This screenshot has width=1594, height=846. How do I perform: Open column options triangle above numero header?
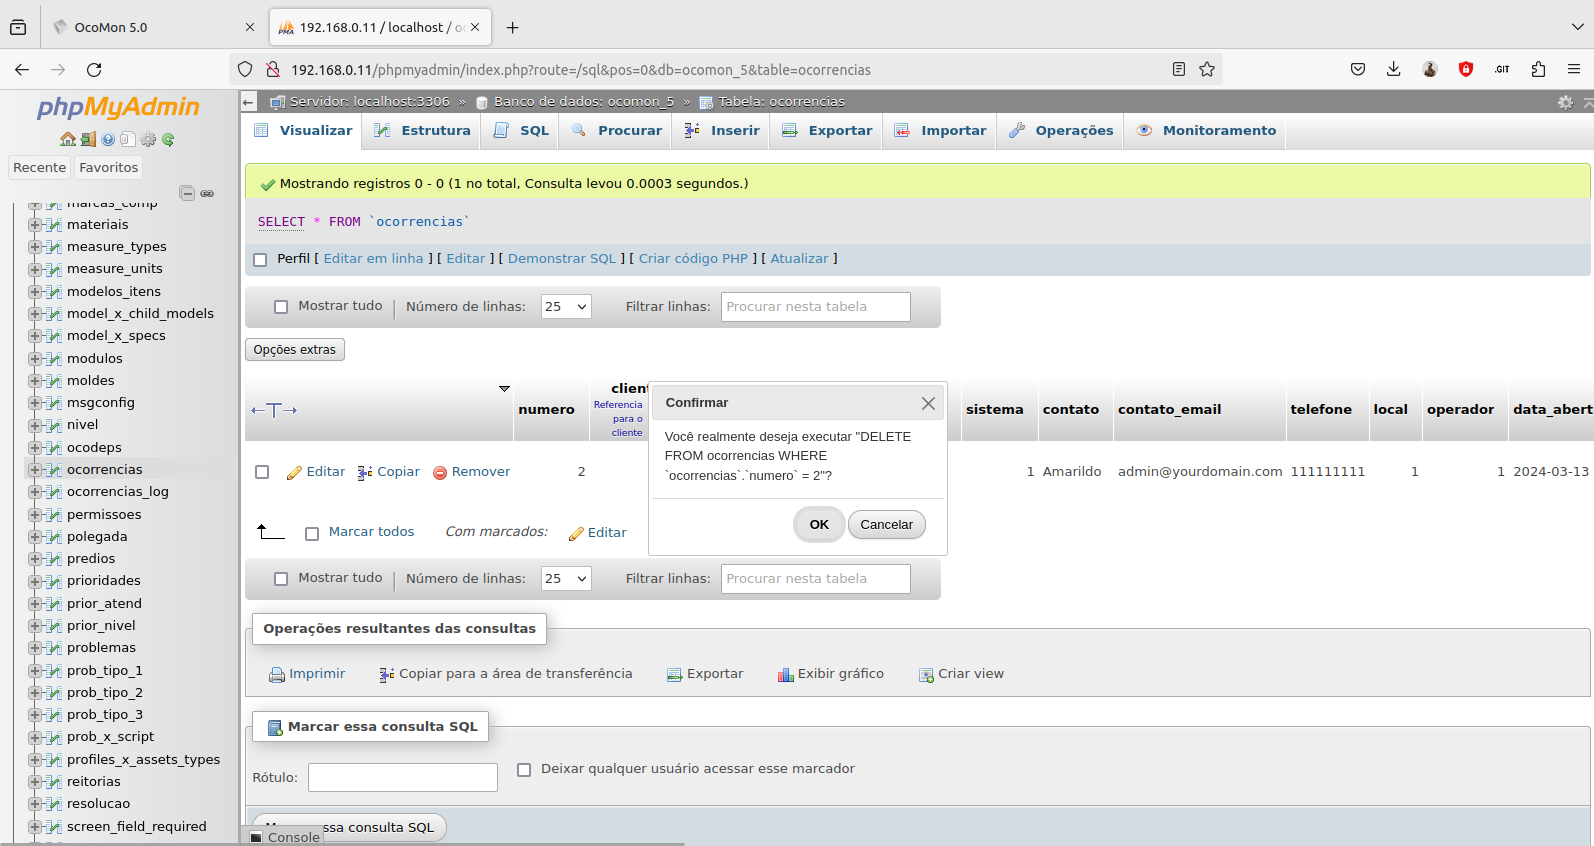(x=504, y=388)
